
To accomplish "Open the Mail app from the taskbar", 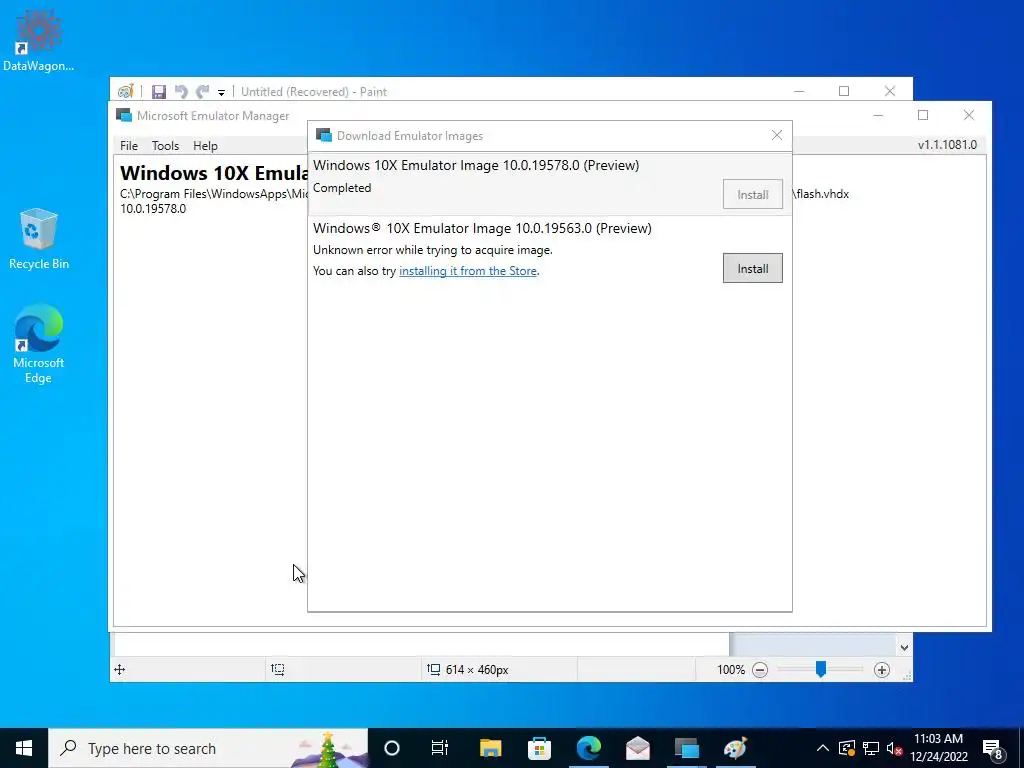I will pos(637,748).
